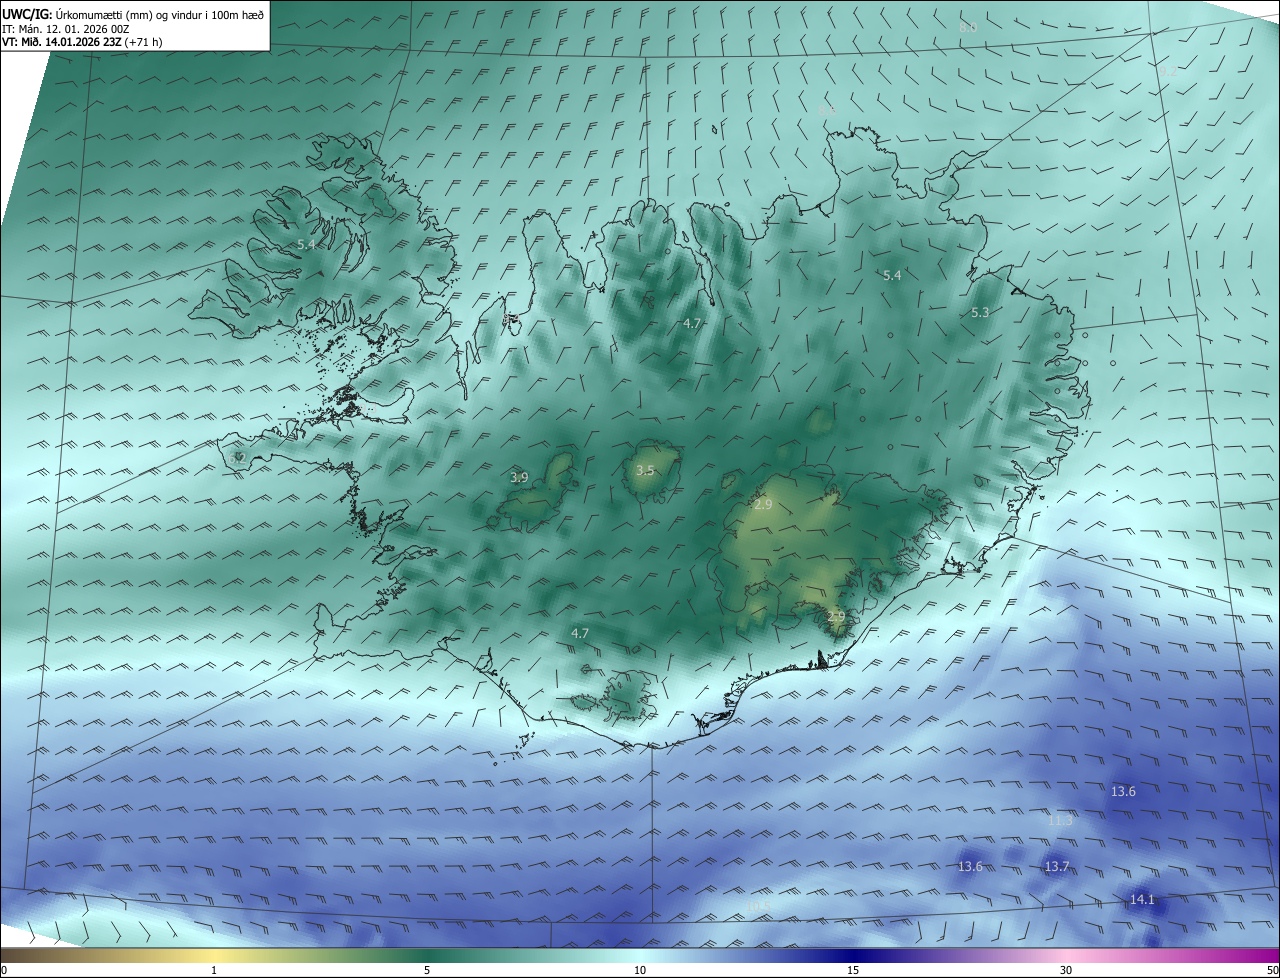Click the 3.5 value on Hofsjökull glacier
The height and width of the screenshot is (978, 1280).
[x=645, y=470]
